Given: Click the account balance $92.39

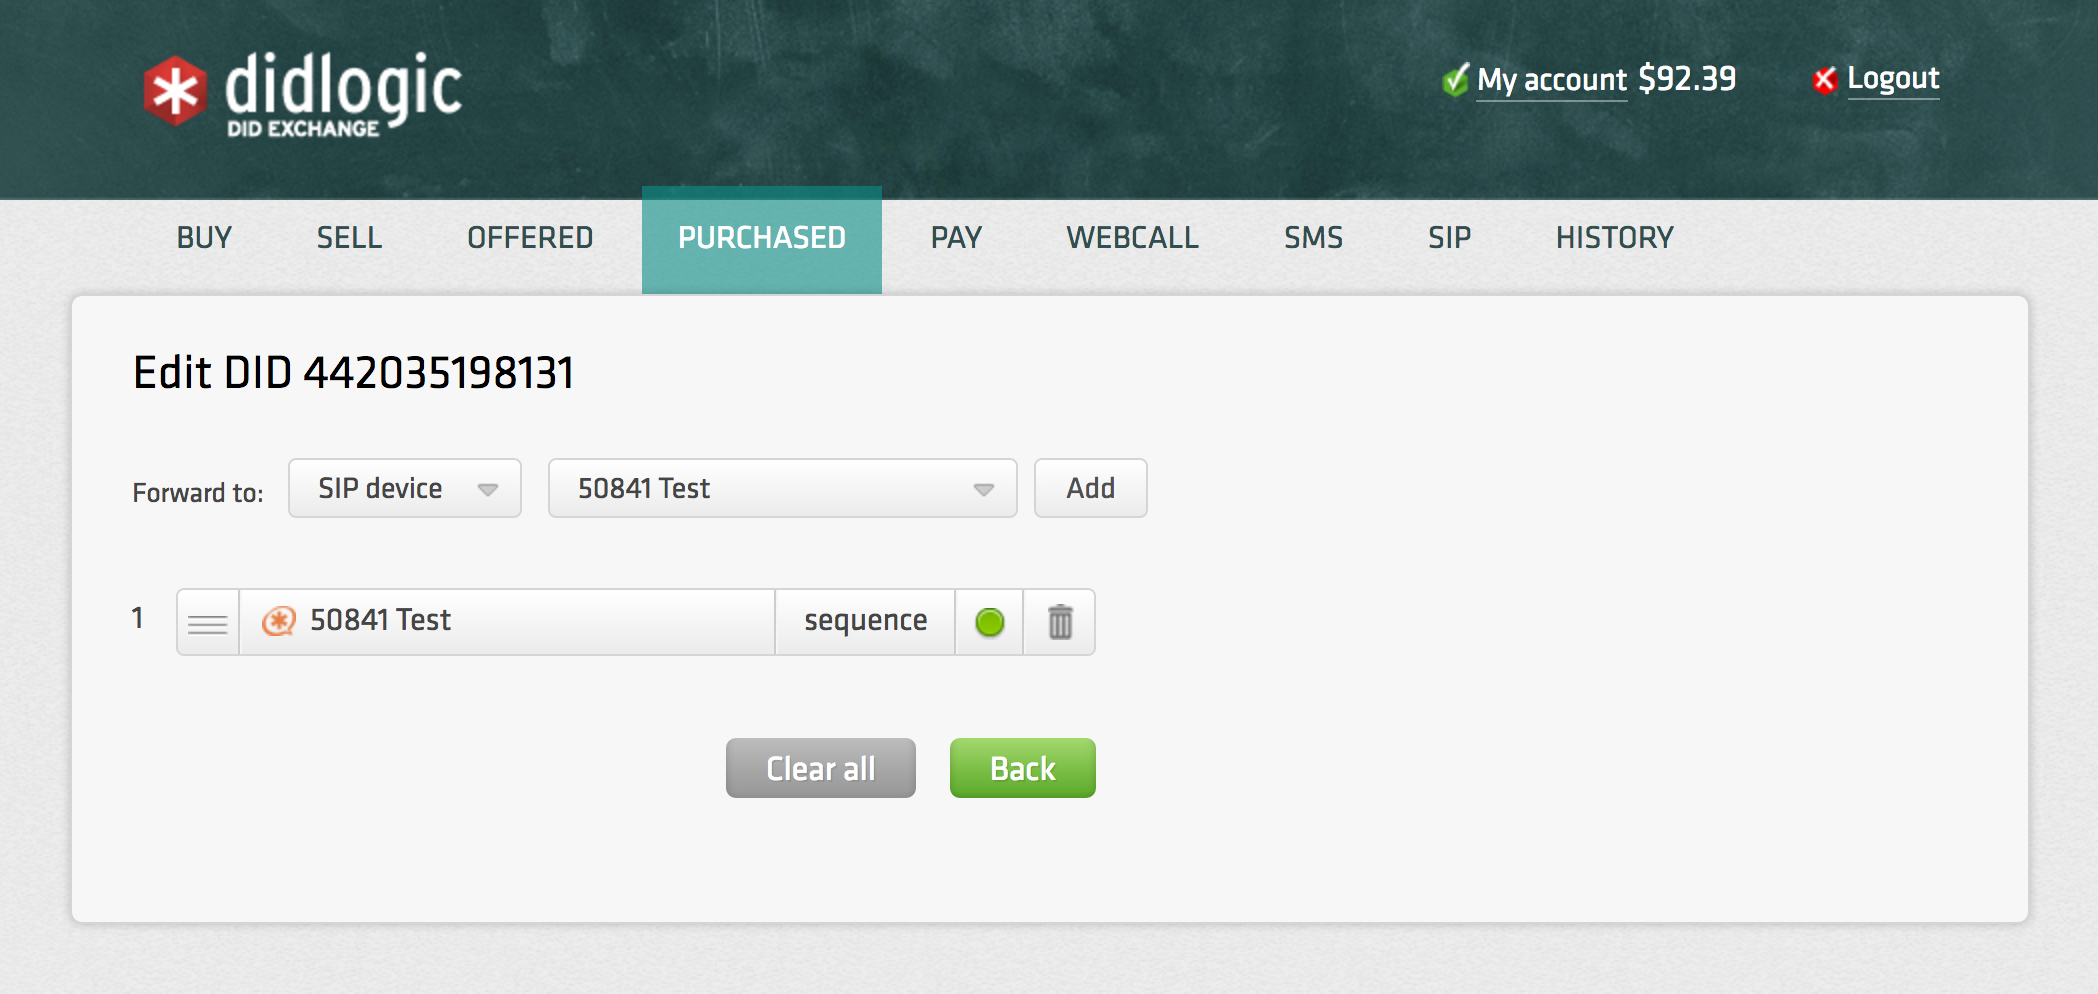Looking at the screenshot, I should click(x=1686, y=78).
